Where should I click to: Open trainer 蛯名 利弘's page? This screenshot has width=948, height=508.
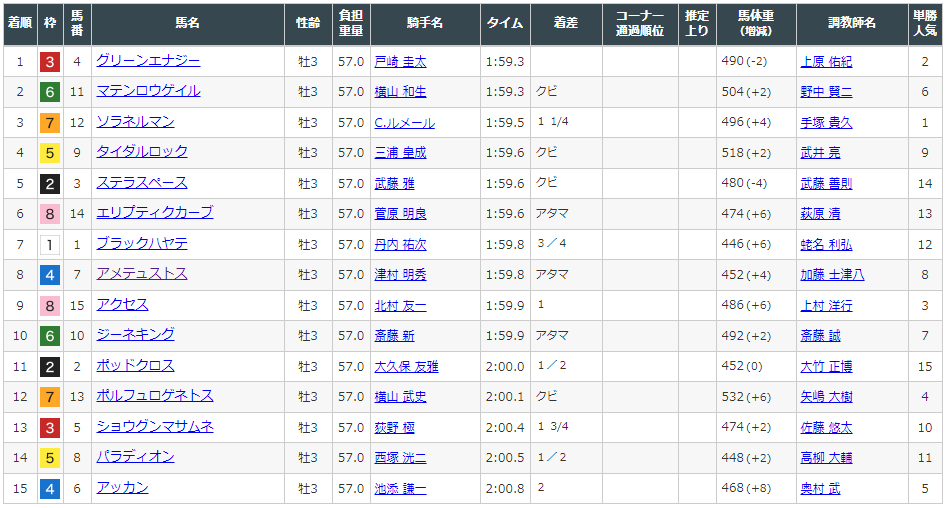[x=826, y=245]
